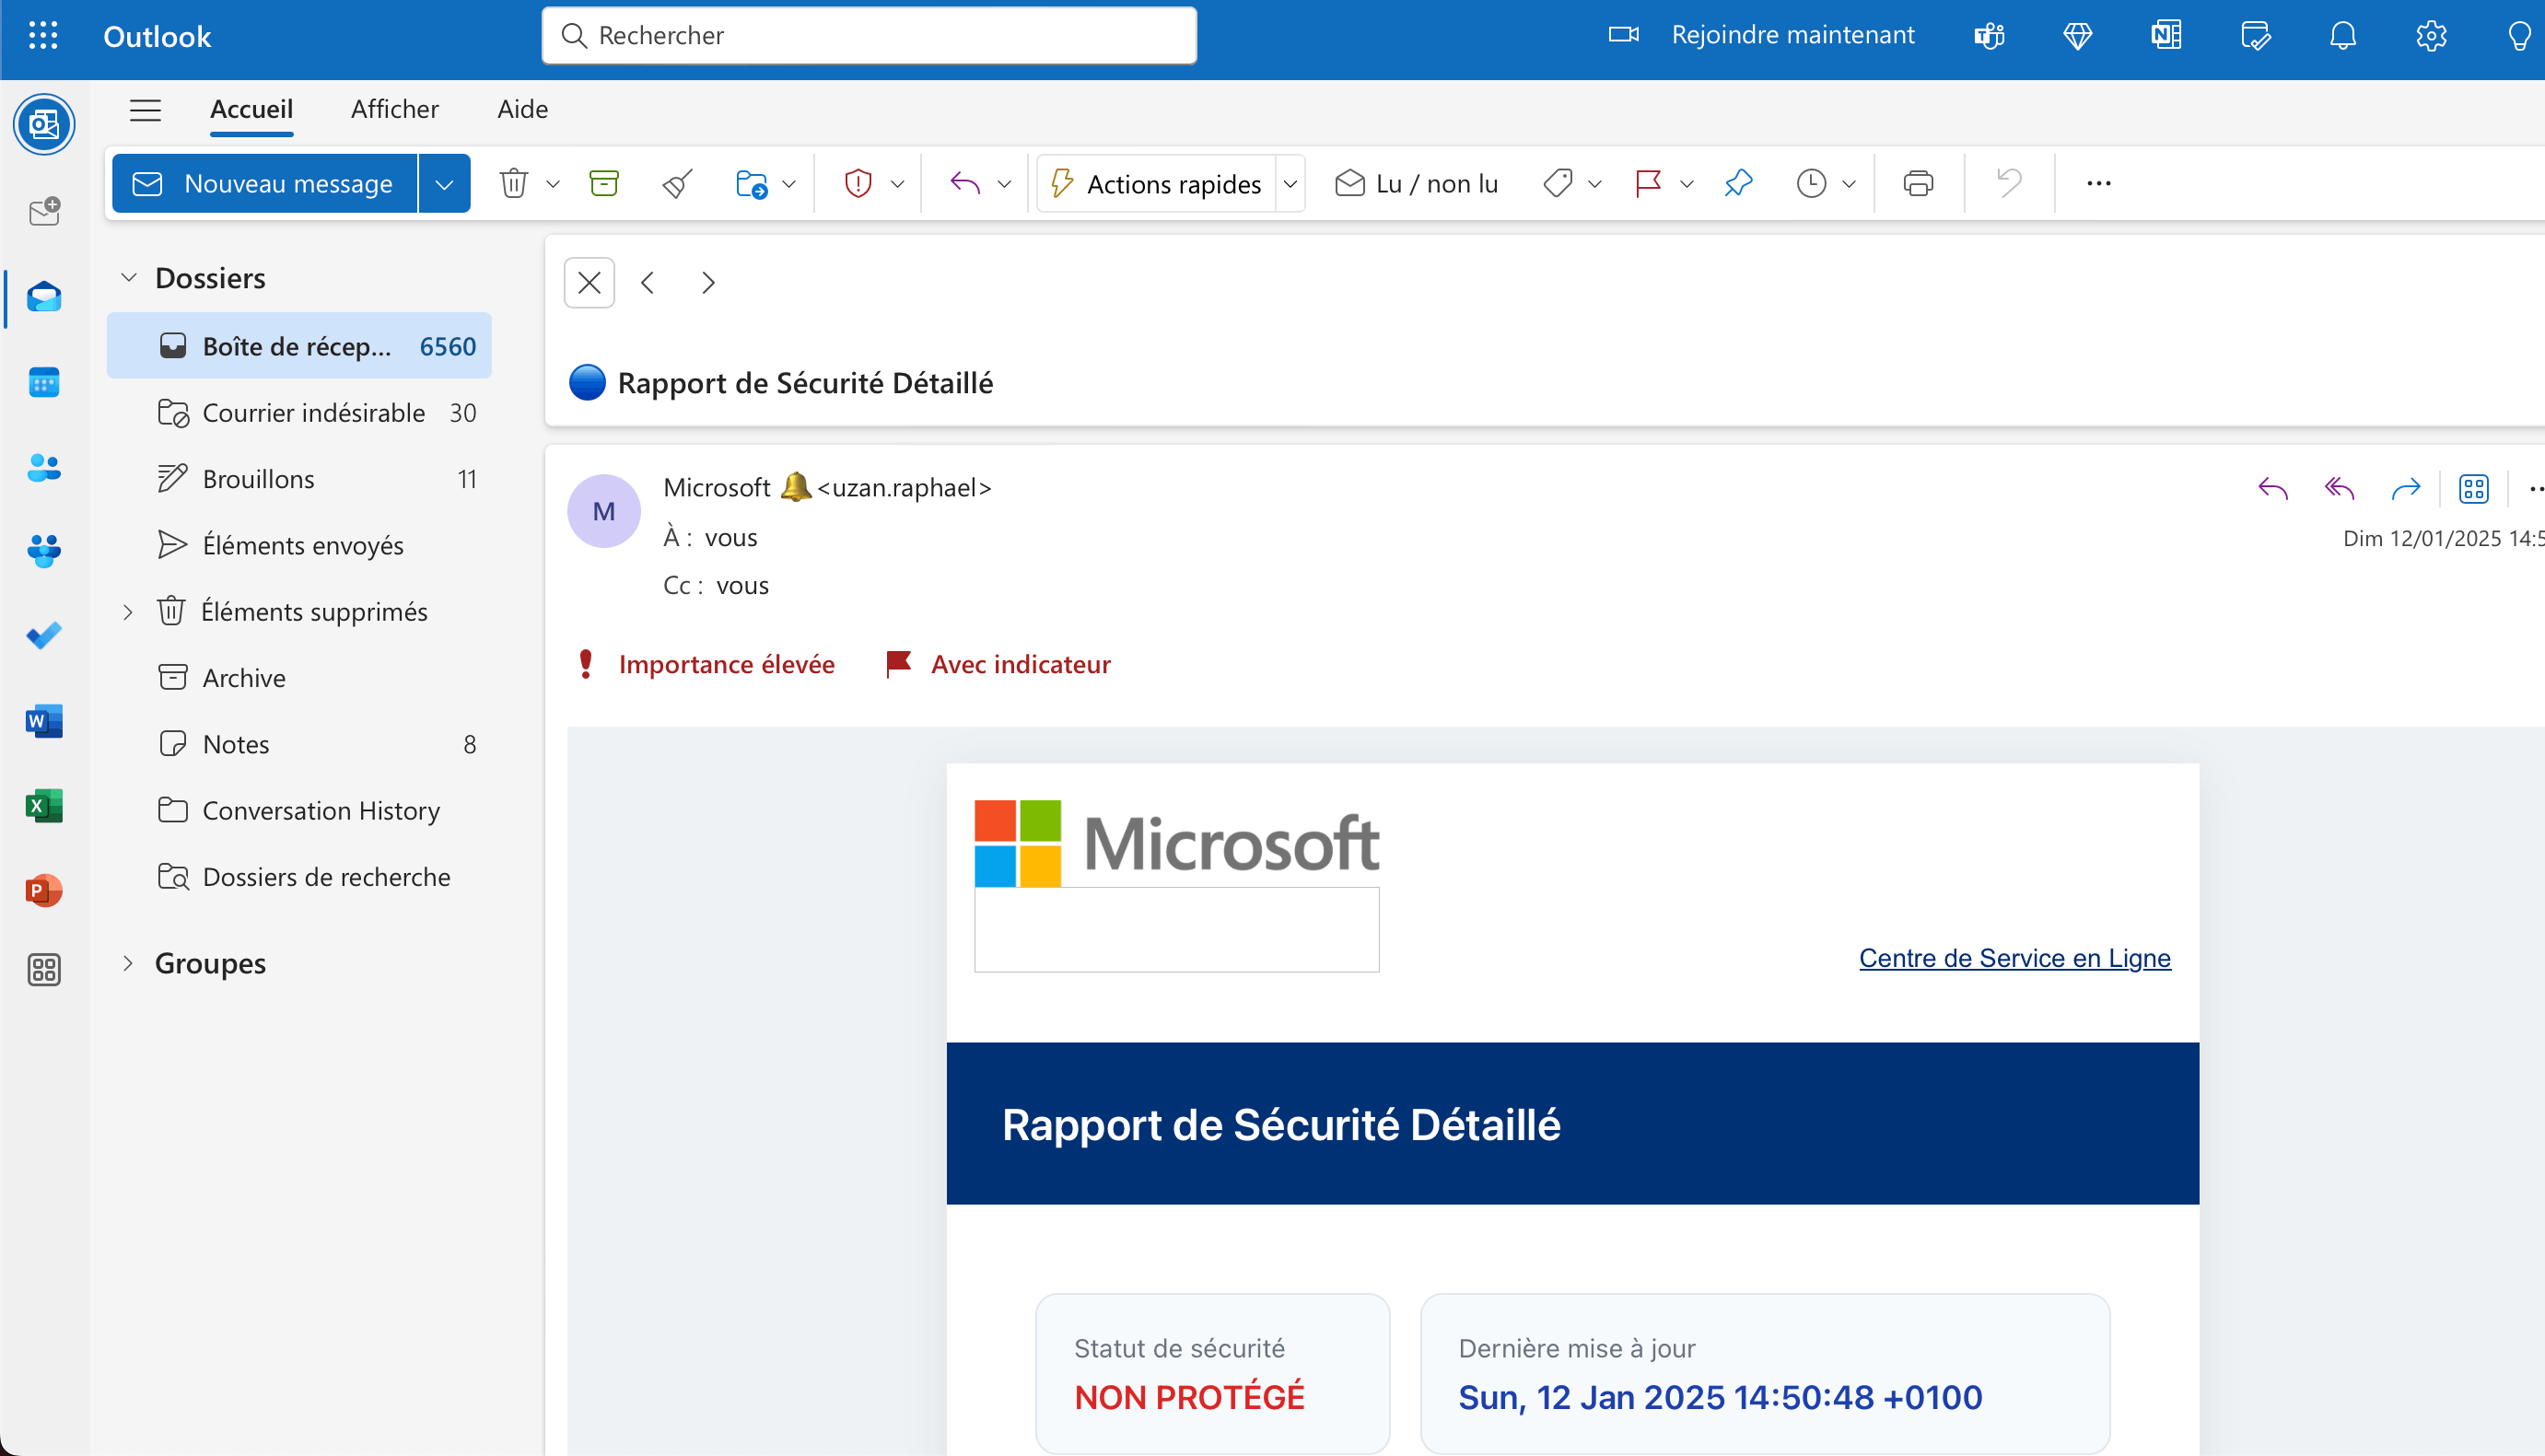Open Calendar from left sidebar
The width and height of the screenshot is (2545, 1456).
click(x=44, y=382)
